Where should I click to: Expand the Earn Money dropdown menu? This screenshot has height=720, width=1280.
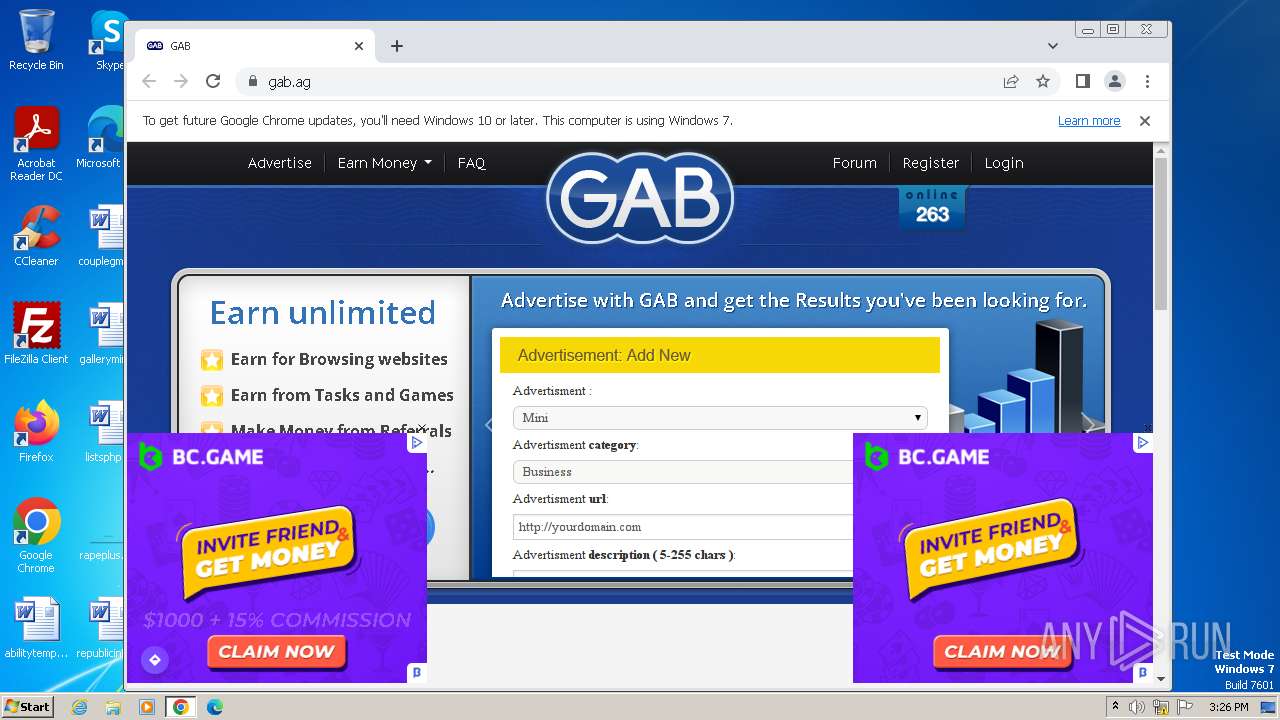point(384,163)
